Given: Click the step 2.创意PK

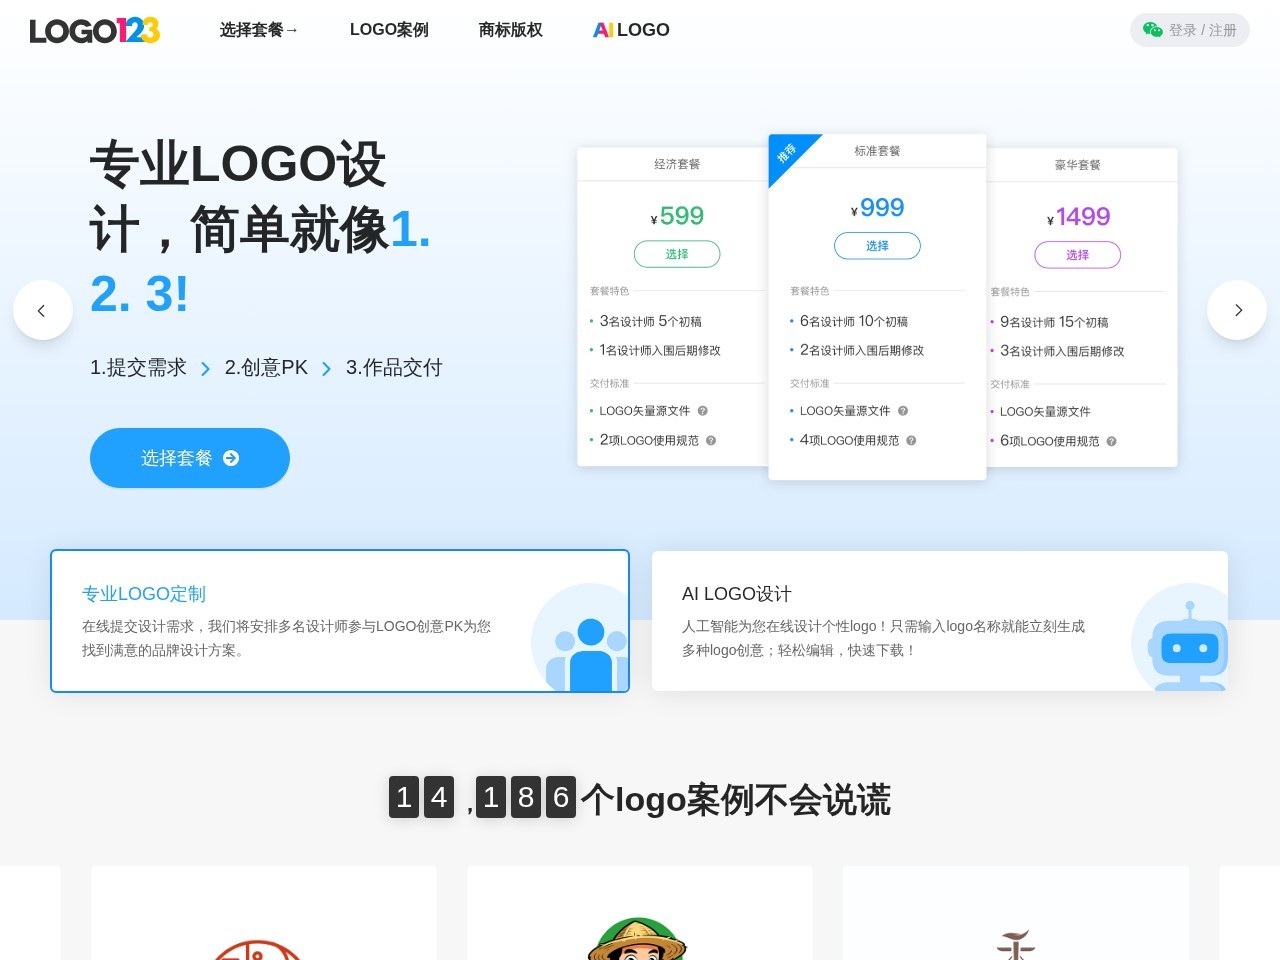Looking at the screenshot, I should coord(266,368).
